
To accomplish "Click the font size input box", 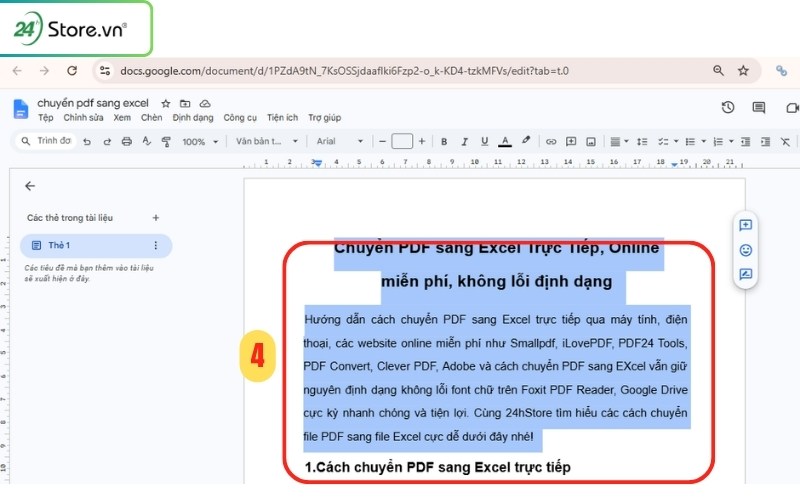I will point(402,141).
